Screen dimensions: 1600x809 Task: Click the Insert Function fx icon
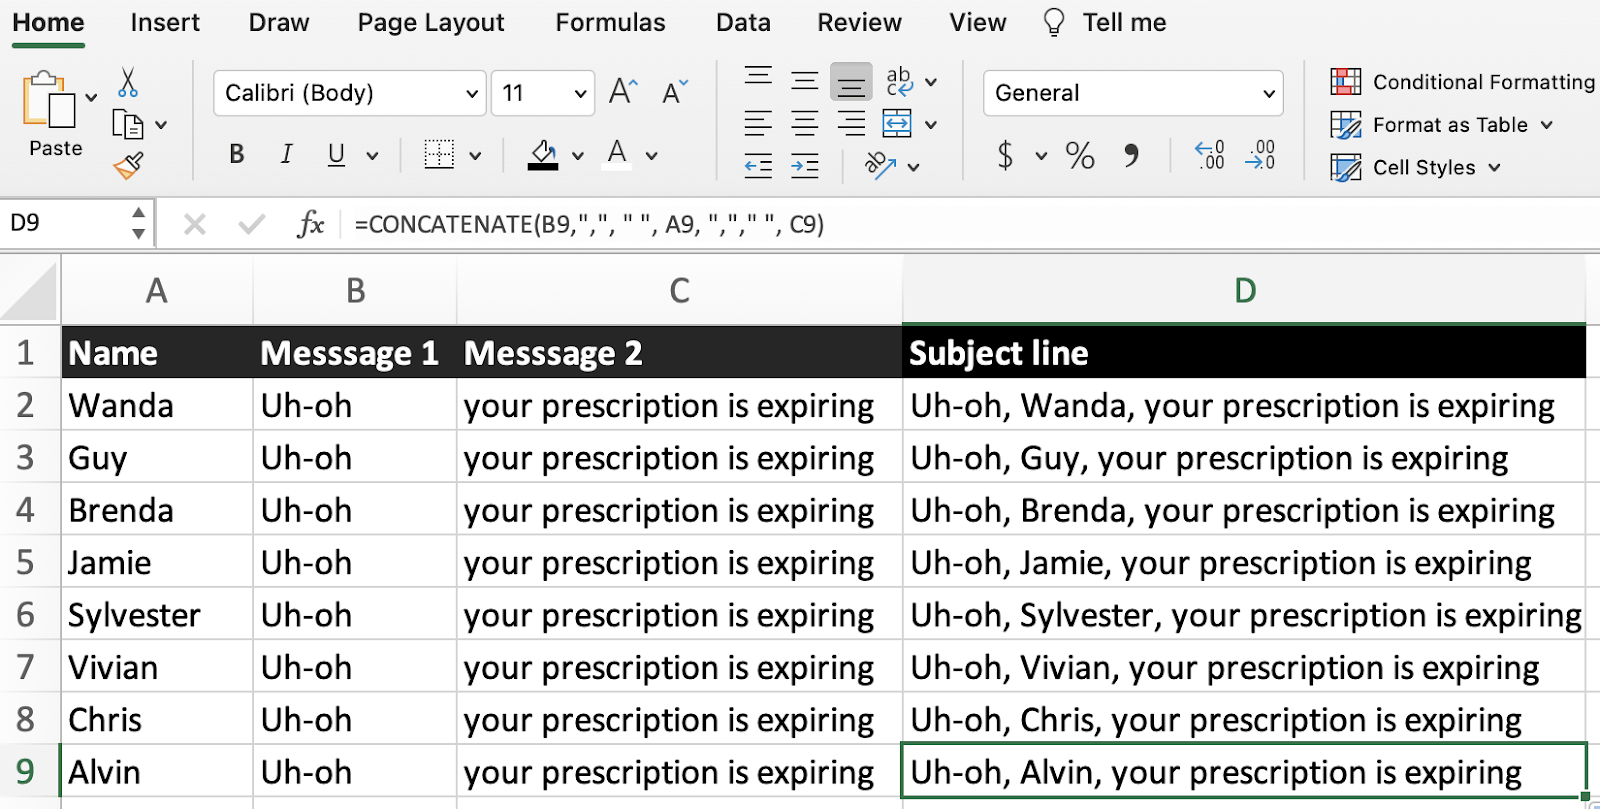click(x=311, y=224)
